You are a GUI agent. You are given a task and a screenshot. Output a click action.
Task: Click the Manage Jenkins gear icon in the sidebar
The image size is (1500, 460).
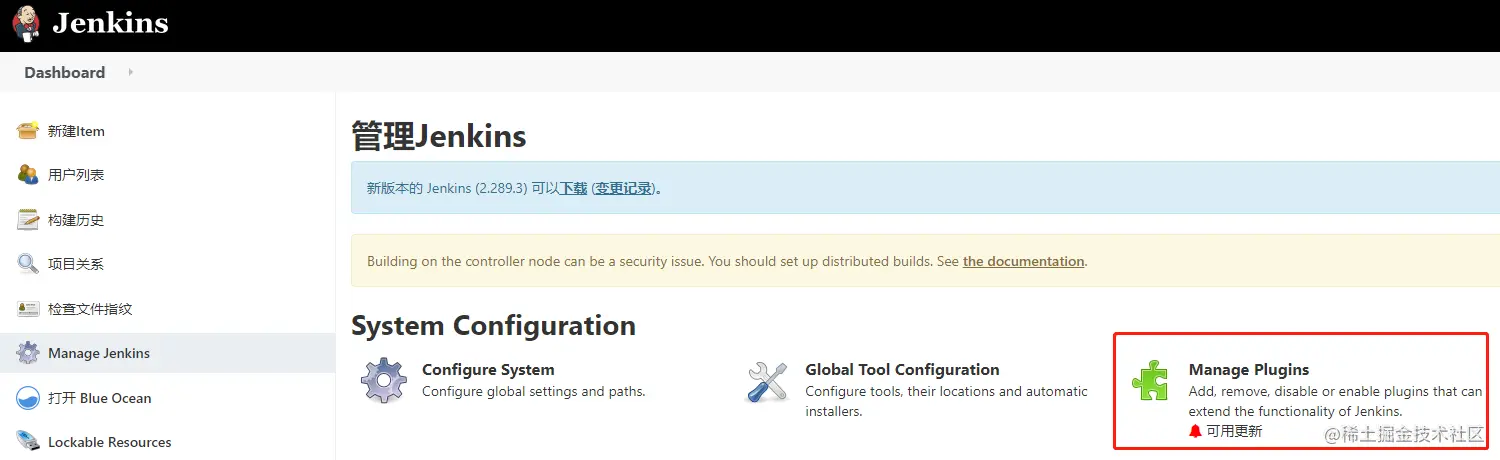click(x=28, y=353)
